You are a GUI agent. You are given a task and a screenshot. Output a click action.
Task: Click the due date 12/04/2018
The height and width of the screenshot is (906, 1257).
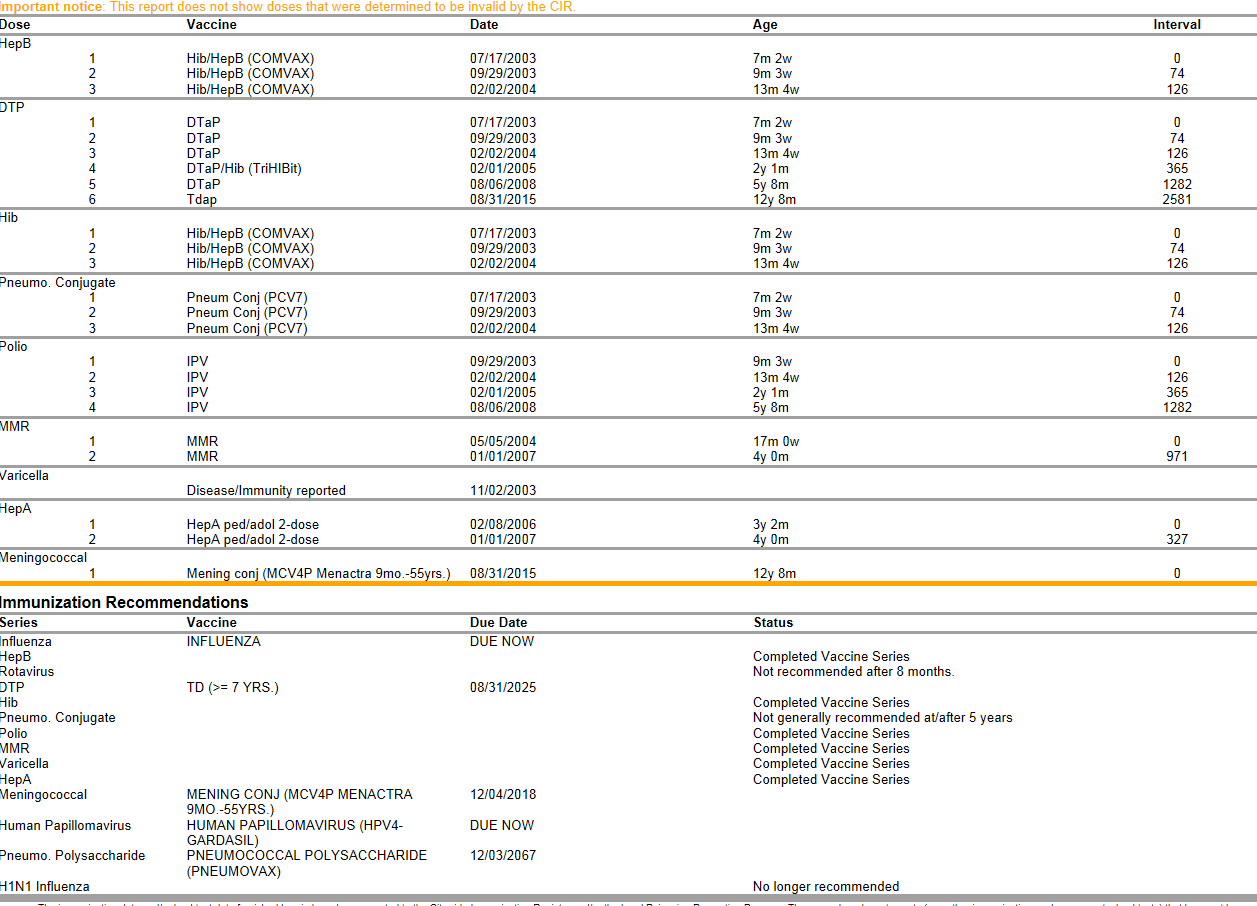click(x=503, y=795)
